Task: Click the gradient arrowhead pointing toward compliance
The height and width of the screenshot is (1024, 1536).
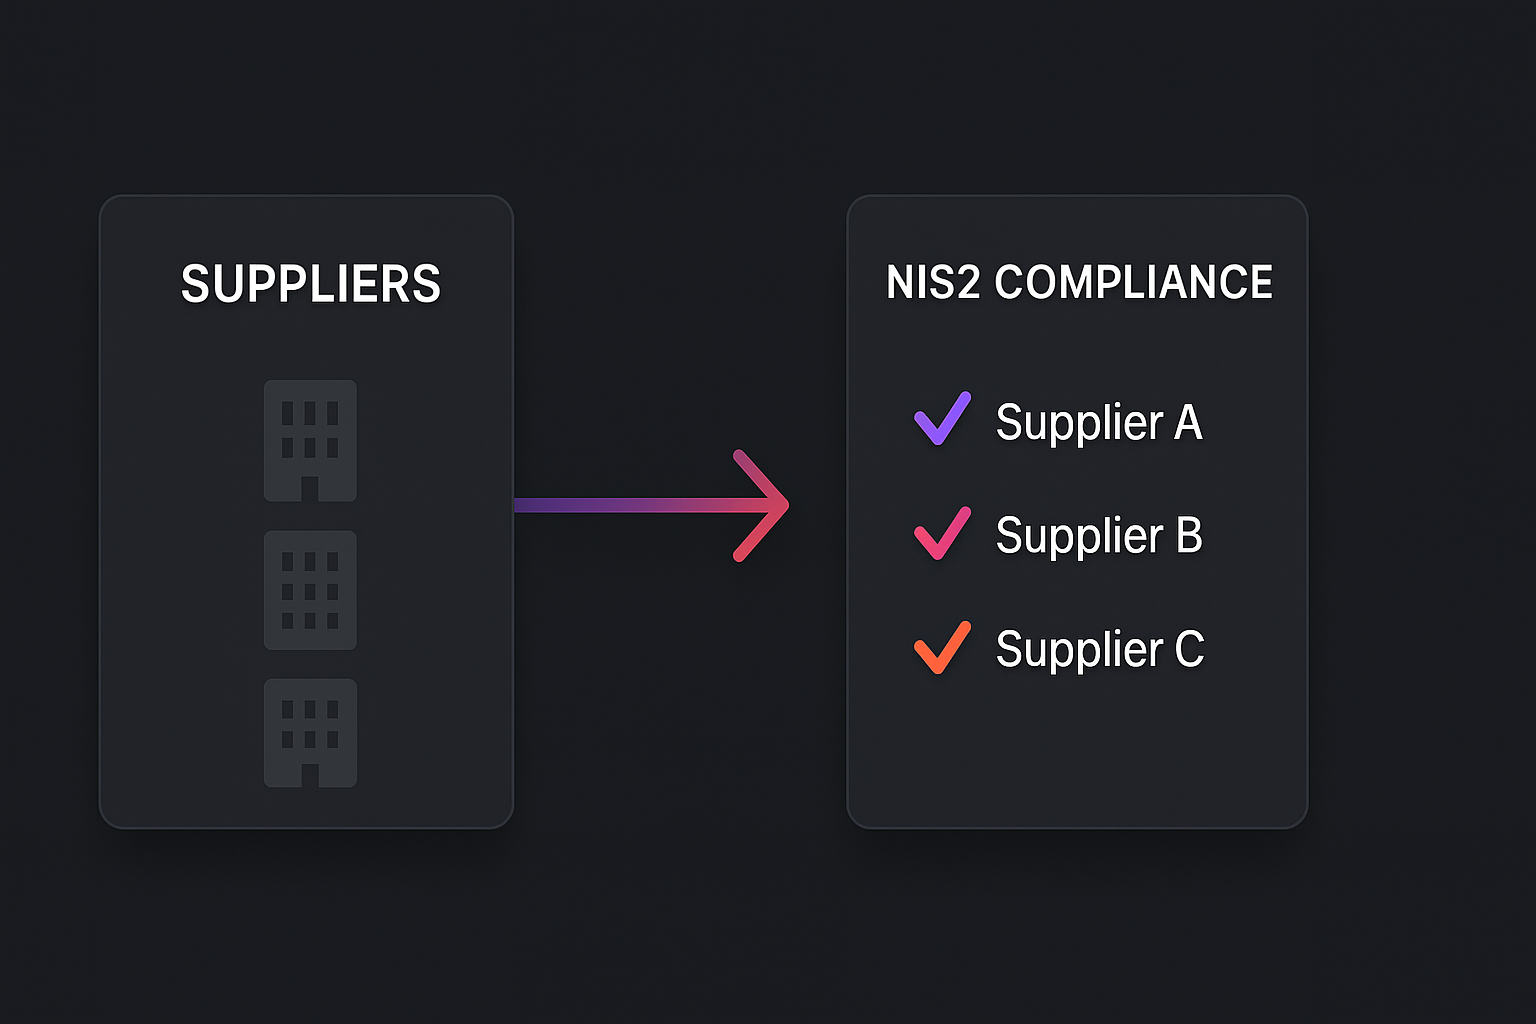Action: 764,505
